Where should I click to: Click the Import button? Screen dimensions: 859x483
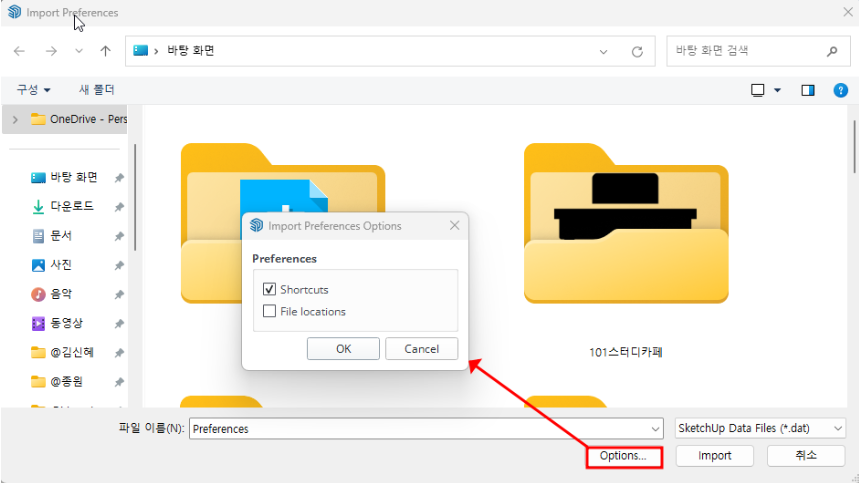point(714,456)
